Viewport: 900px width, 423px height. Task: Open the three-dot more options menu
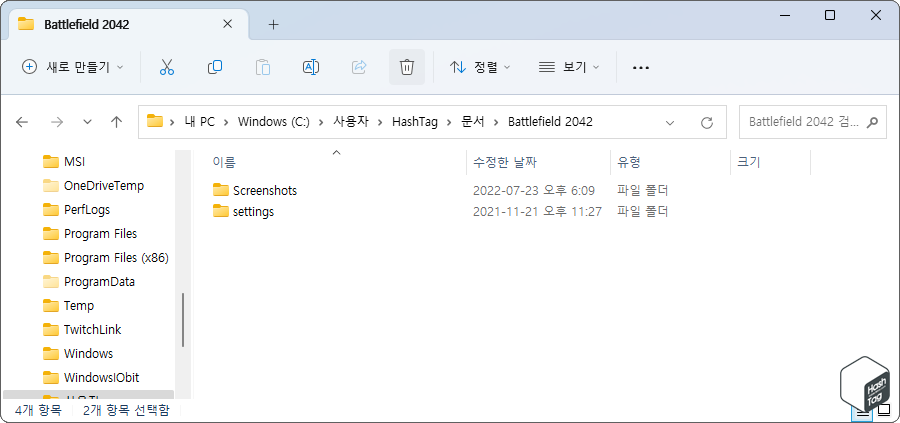coord(641,68)
